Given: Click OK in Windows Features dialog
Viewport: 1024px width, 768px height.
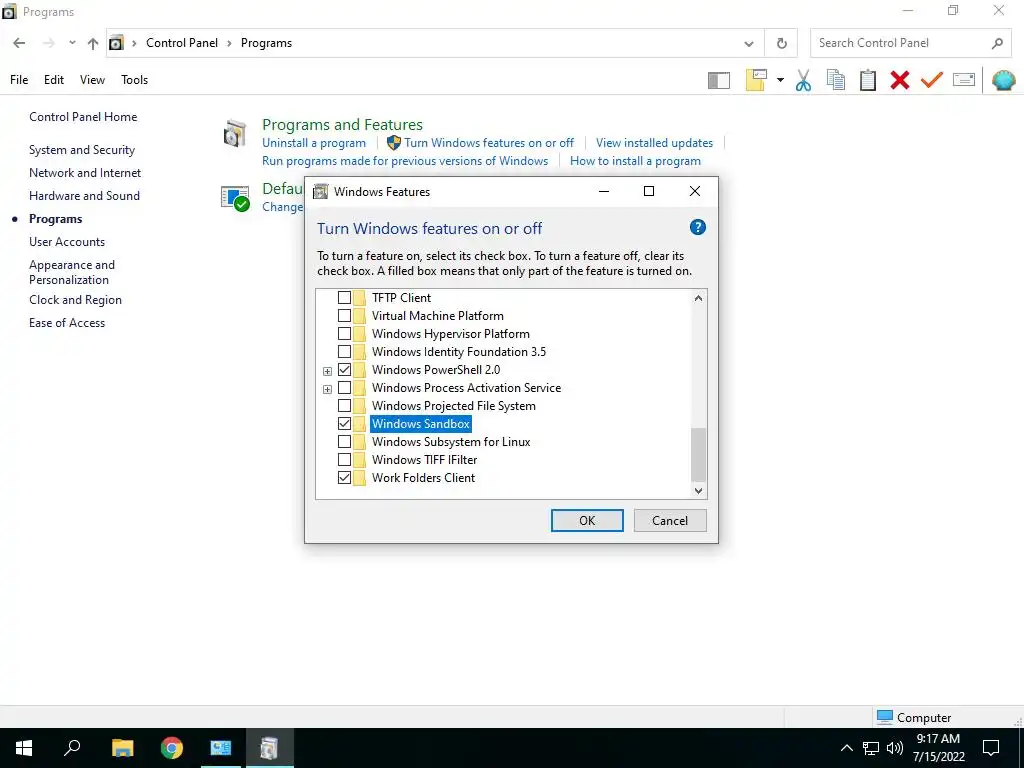Looking at the screenshot, I should (x=587, y=520).
